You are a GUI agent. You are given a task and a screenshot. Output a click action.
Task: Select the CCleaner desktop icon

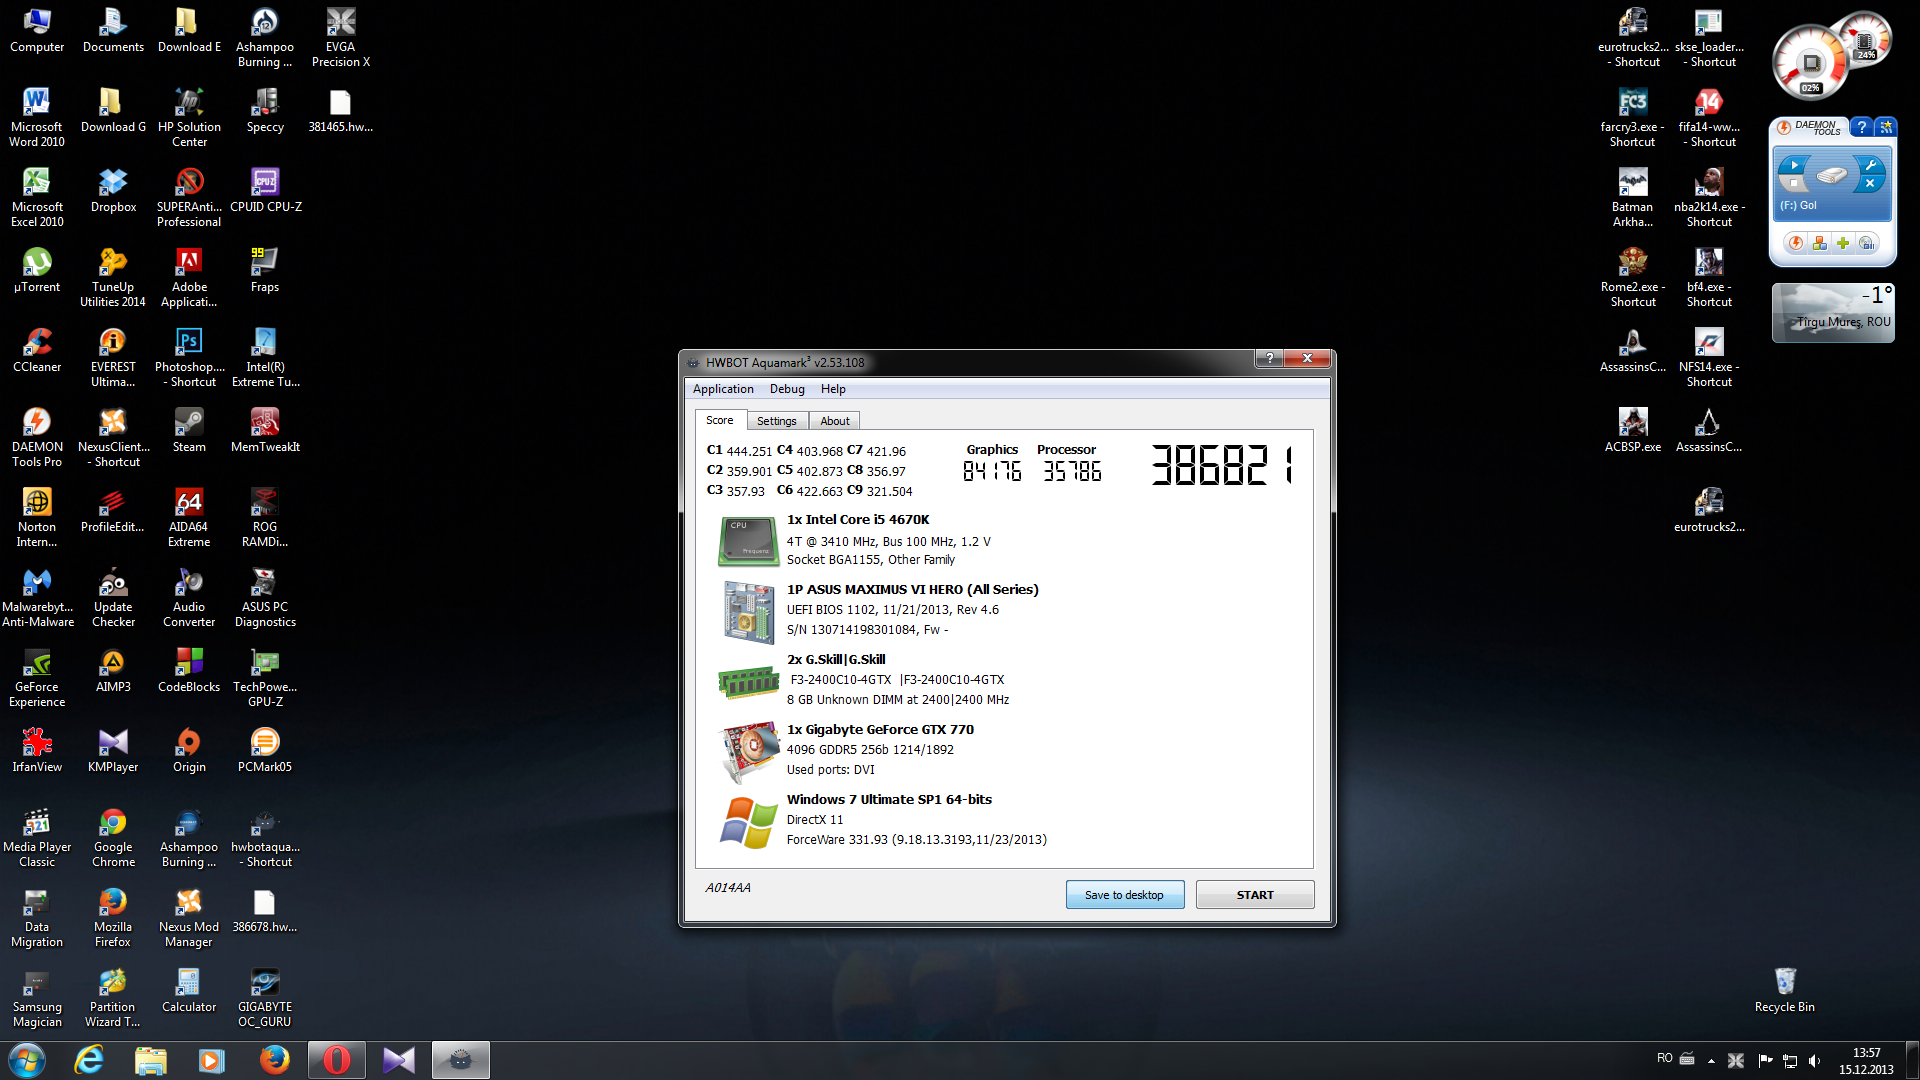tap(37, 351)
